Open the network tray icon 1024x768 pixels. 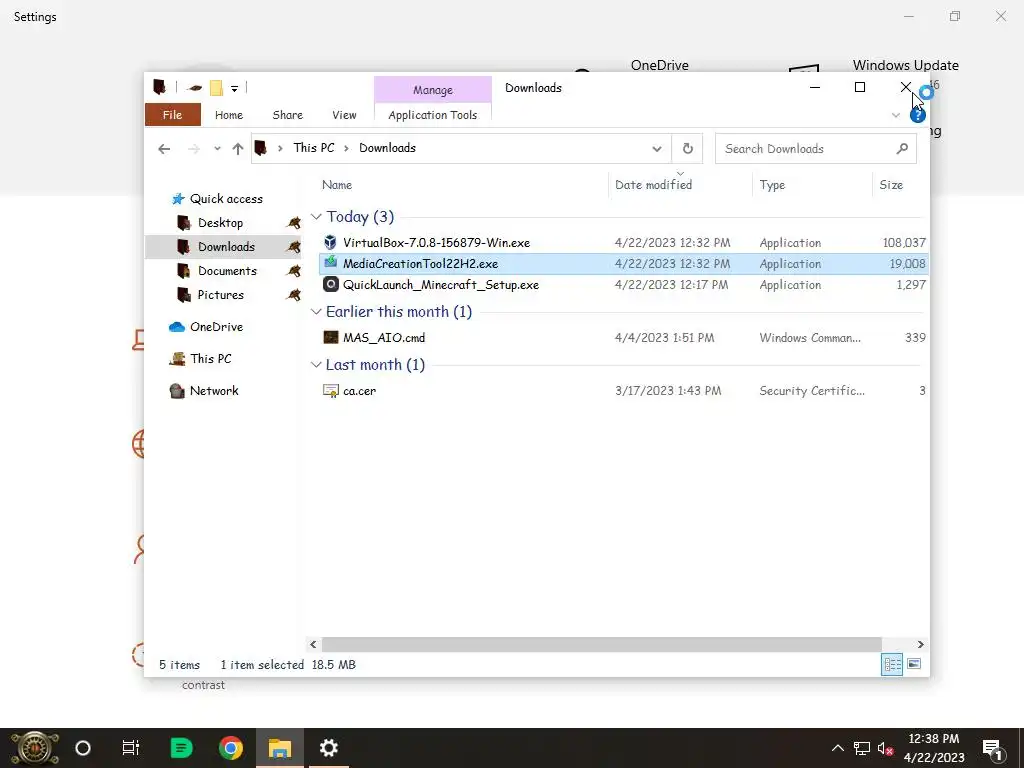(x=861, y=748)
